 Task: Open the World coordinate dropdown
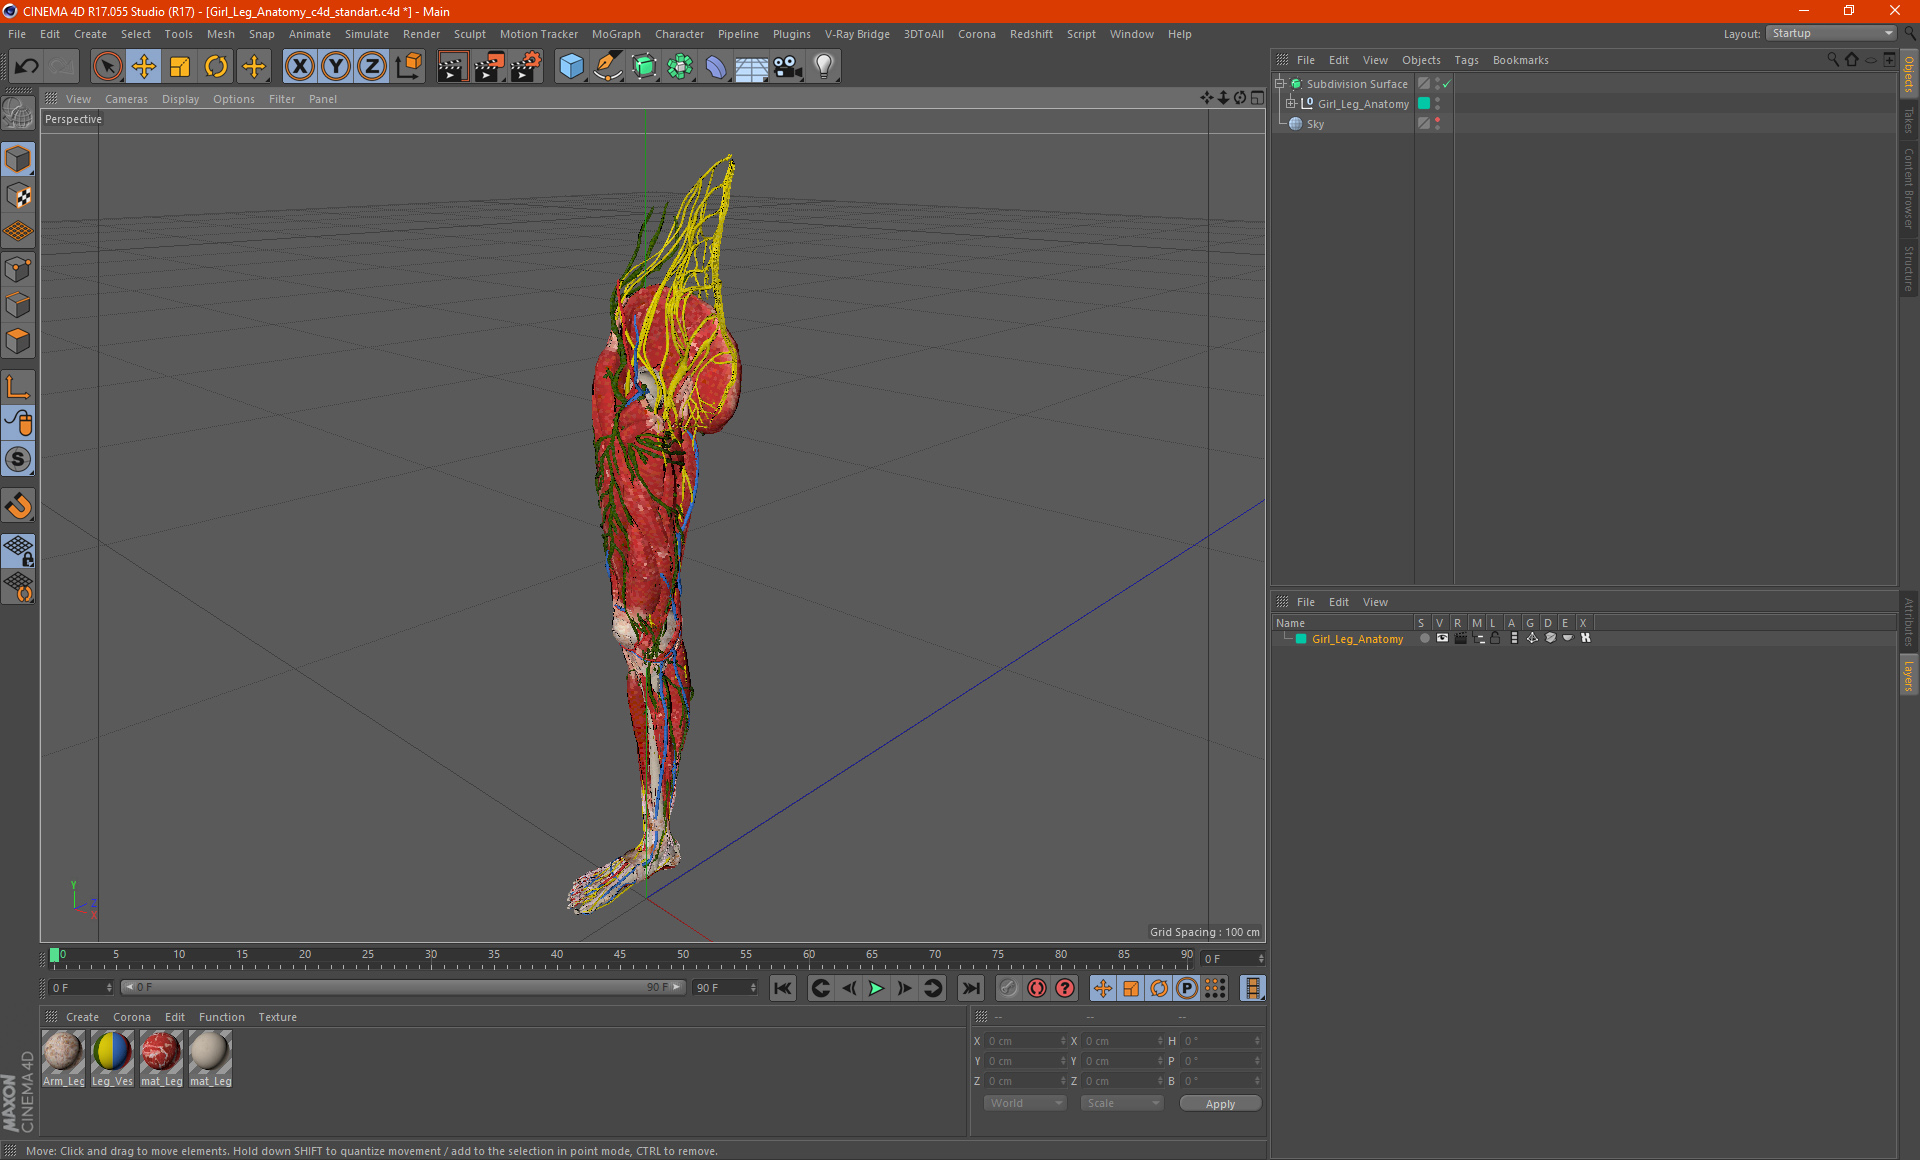1025,1103
